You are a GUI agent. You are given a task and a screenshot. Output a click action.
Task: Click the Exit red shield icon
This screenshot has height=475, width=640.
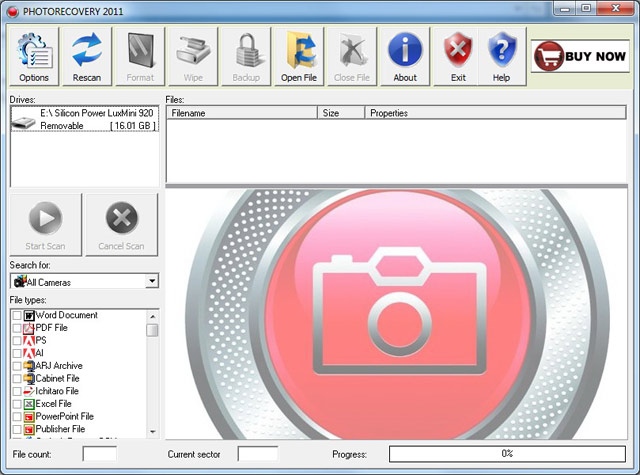458,50
